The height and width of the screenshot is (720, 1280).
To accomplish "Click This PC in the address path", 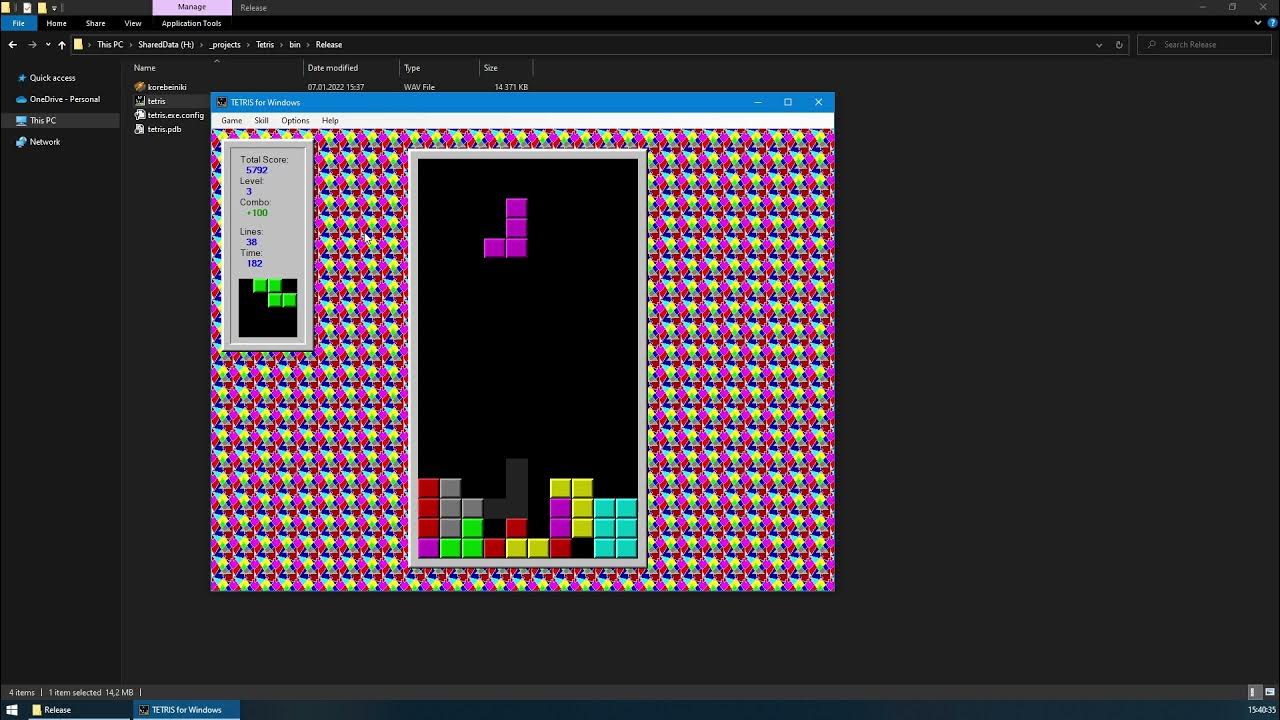I will [110, 45].
